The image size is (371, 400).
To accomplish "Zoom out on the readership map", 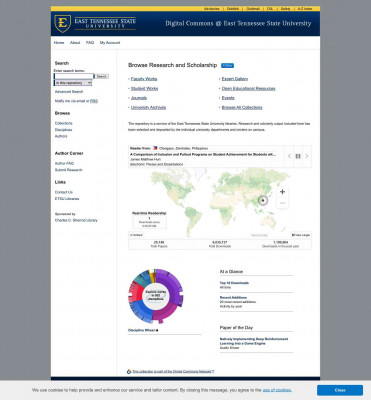I will click(x=282, y=203).
